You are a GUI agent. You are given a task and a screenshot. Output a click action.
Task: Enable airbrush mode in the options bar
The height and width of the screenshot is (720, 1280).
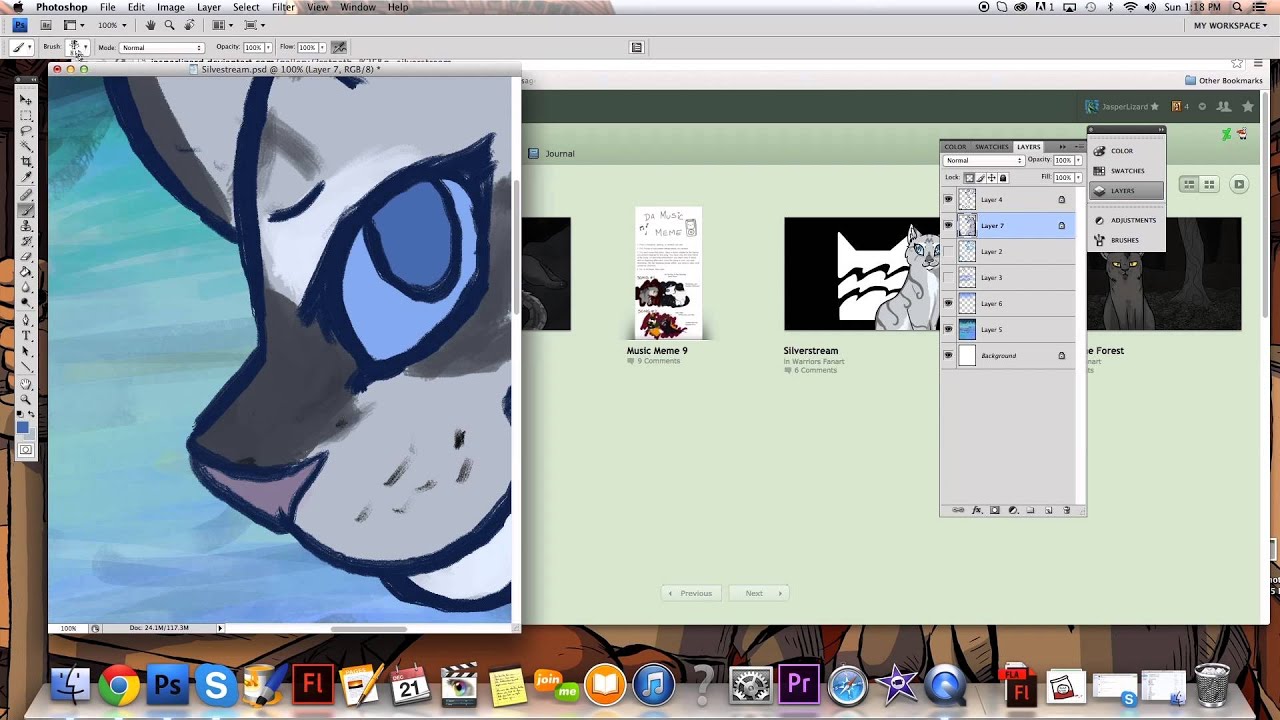click(339, 47)
